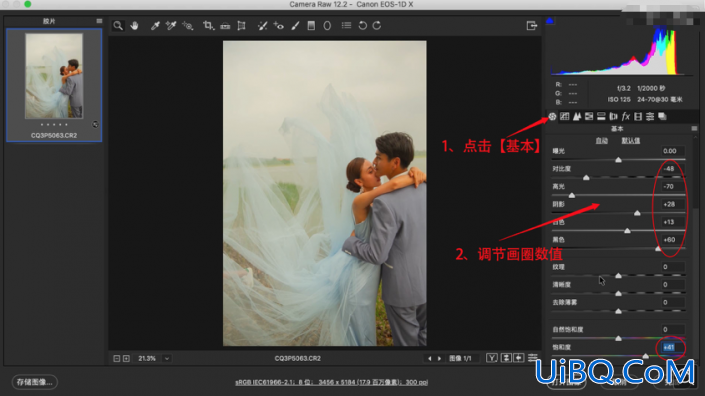
Task: Open the Split Toning panel tab
Action: pos(601,117)
